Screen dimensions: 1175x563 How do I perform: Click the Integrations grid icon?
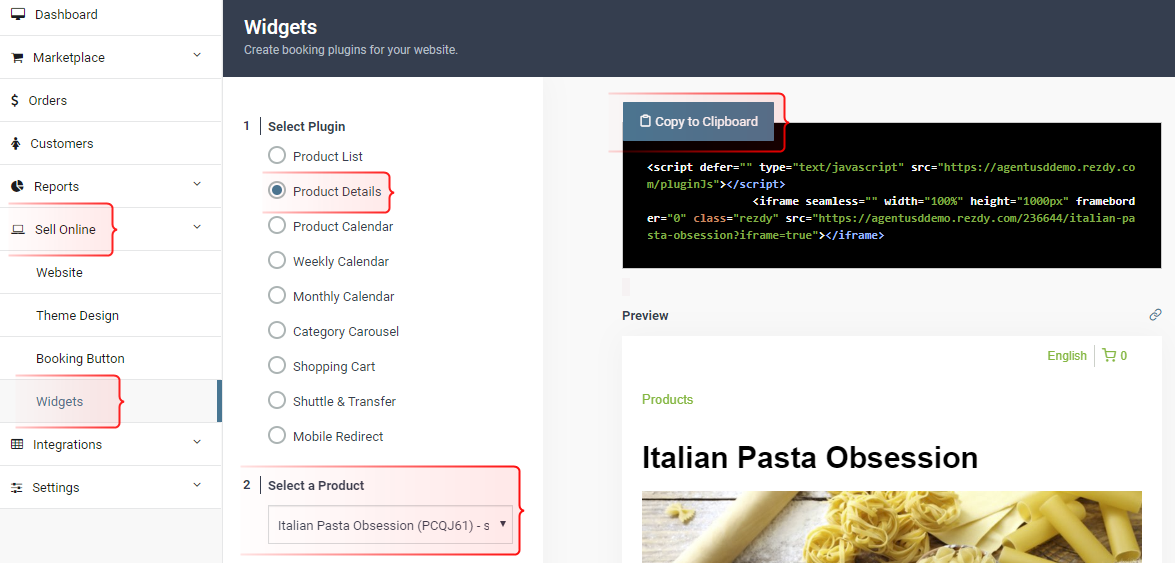(17, 444)
